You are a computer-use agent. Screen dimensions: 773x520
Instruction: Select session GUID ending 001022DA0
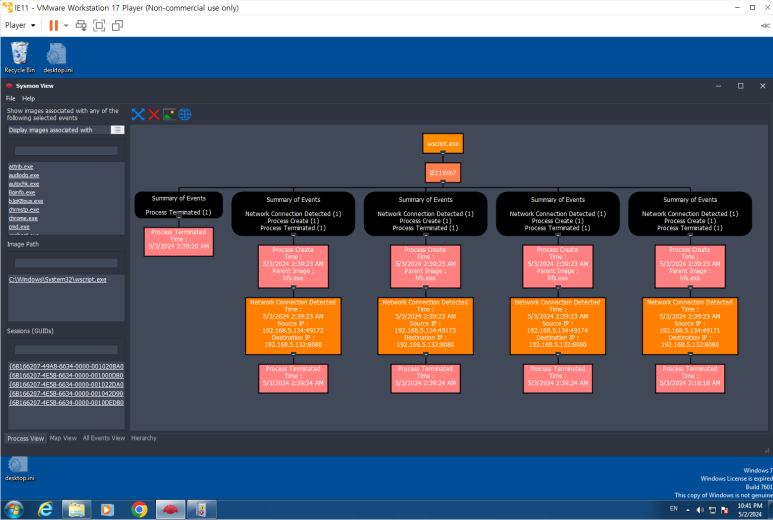tap(66, 384)
